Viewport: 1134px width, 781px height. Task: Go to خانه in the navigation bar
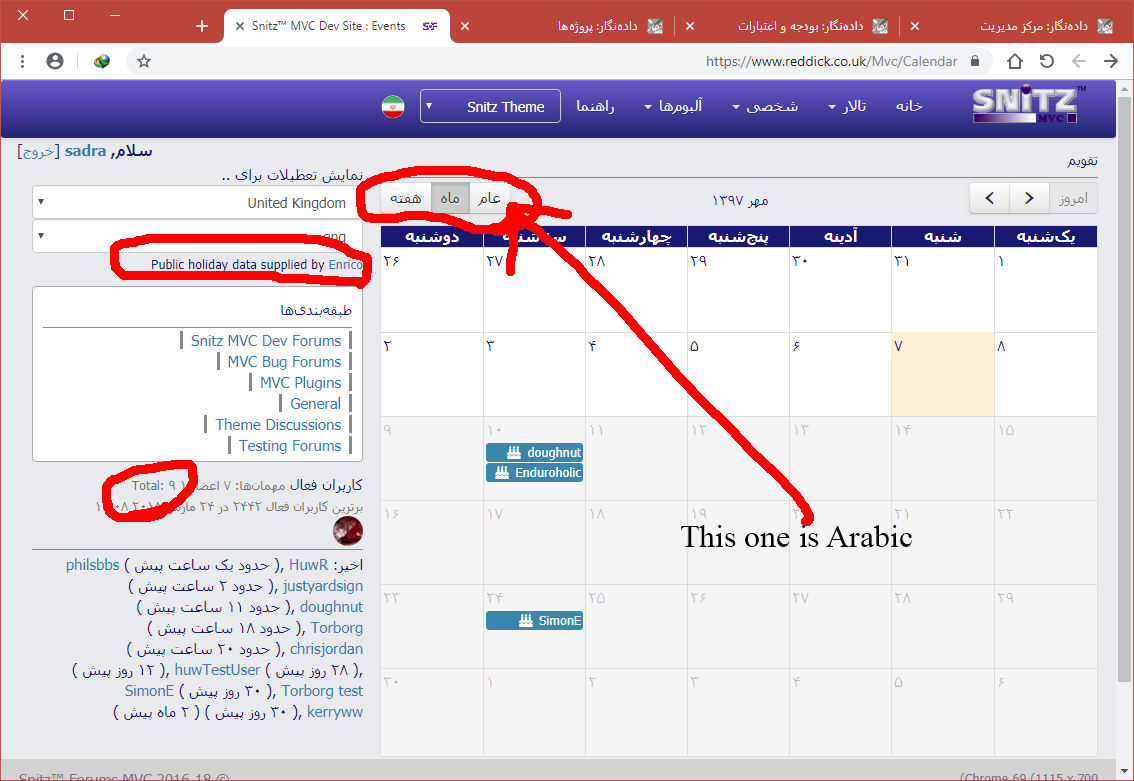[909, 107]
